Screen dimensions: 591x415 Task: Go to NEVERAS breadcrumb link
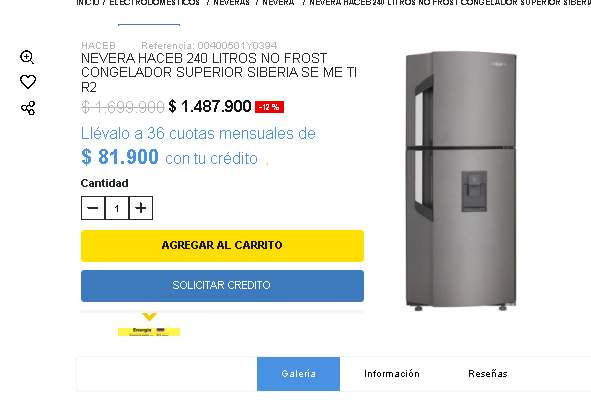click(231, 3)
